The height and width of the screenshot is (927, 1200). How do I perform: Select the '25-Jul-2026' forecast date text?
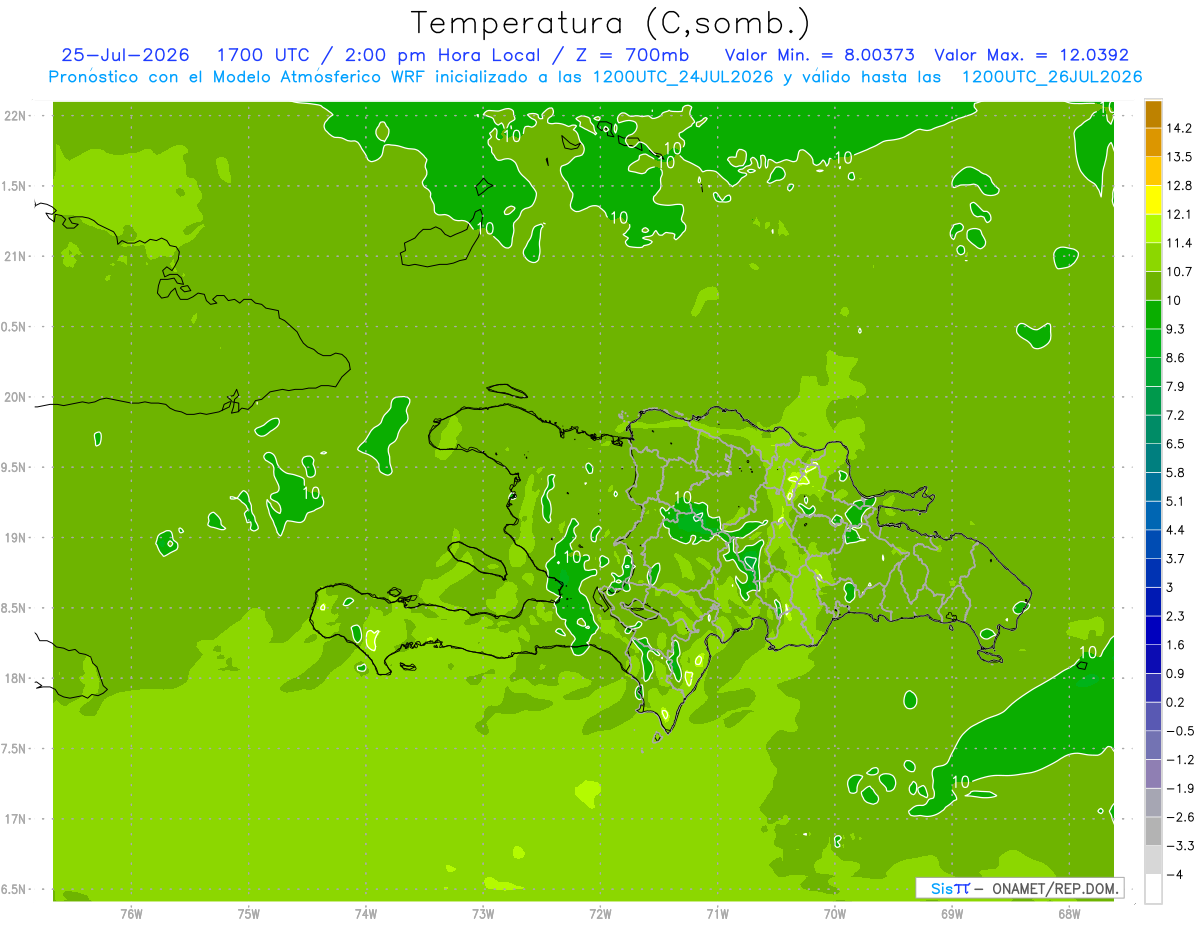[125, 55]
